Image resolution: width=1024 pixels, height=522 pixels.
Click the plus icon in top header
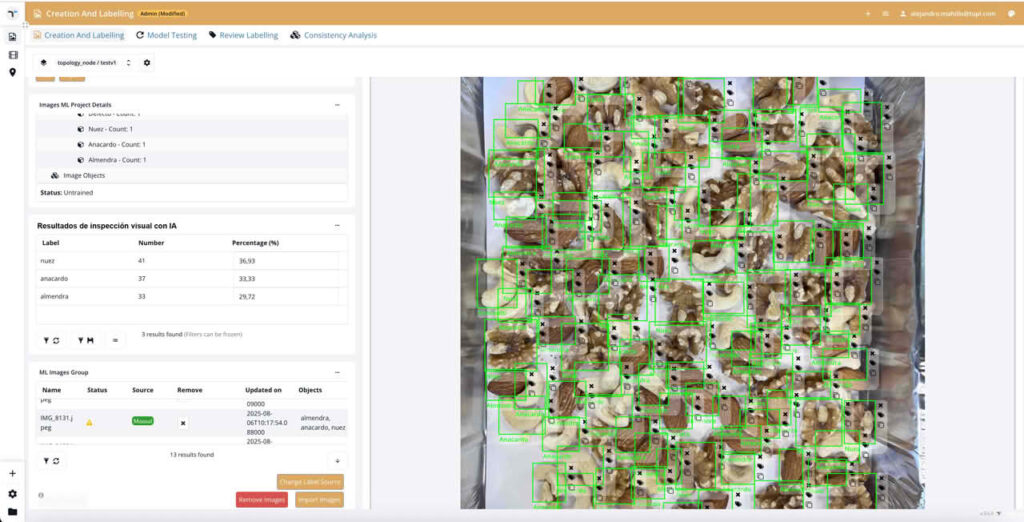pos(867,14)
